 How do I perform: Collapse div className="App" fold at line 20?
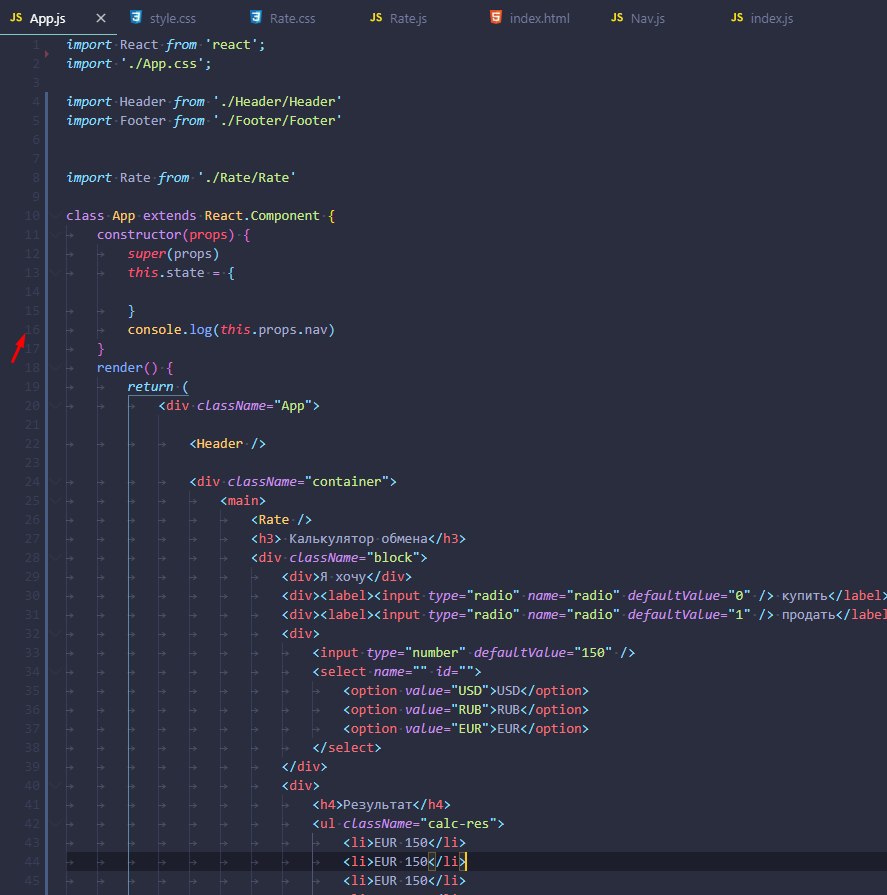click(55, 406)
